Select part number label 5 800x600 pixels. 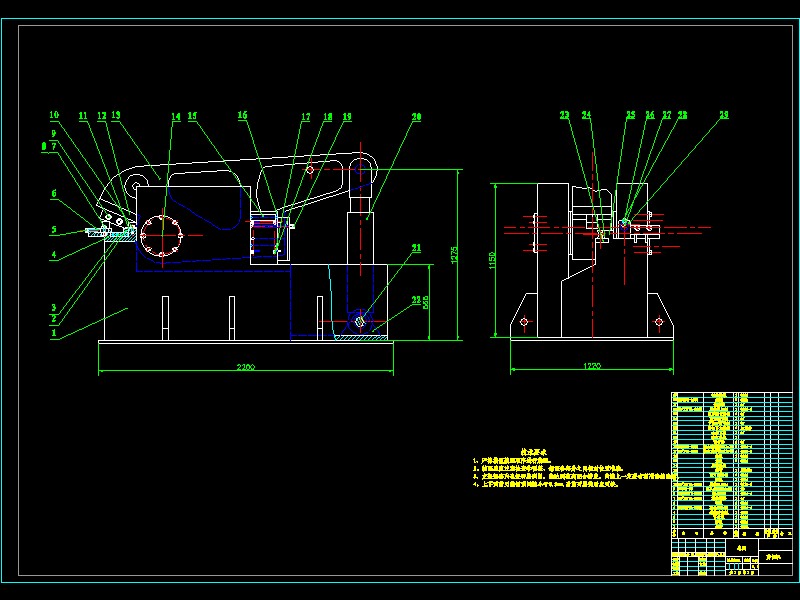pos(54,230)
